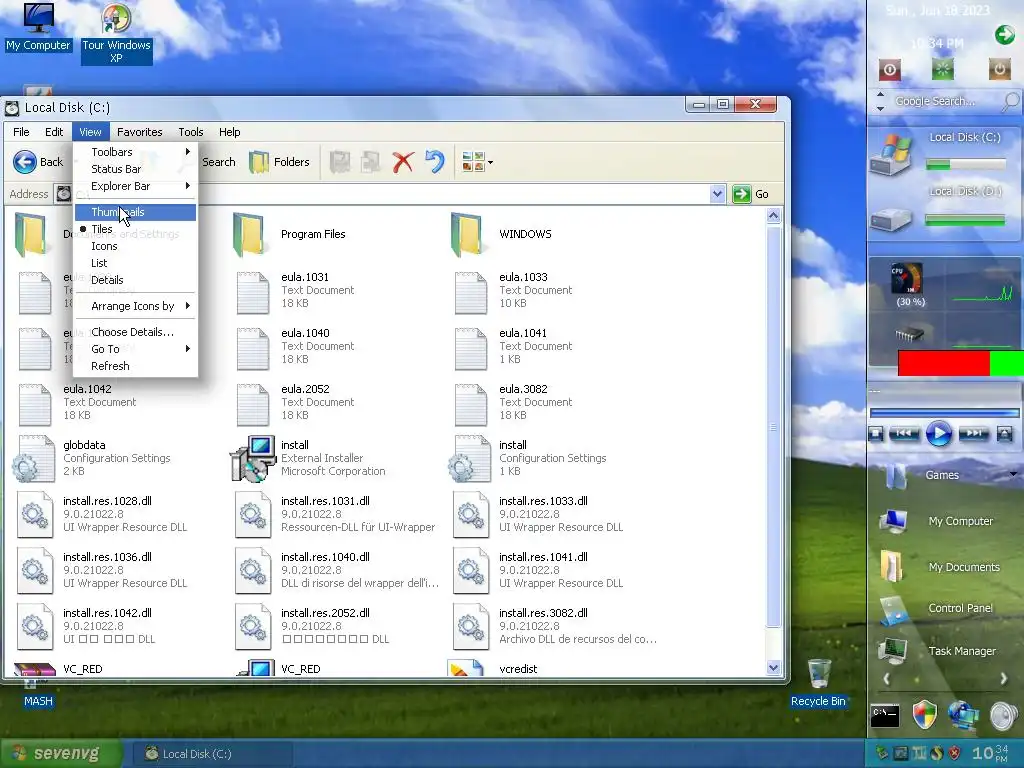Open My Documents shortcut in sidebar
The image size is (1024, 768).
point(939,566)
